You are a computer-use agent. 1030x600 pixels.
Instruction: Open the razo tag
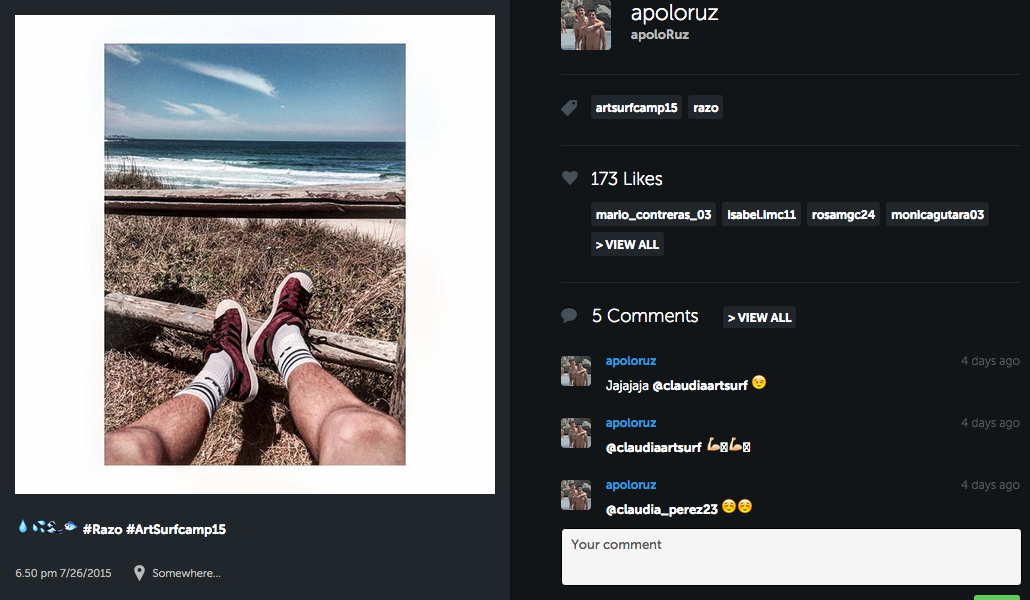pyautogui.click(x=705, y=107)
